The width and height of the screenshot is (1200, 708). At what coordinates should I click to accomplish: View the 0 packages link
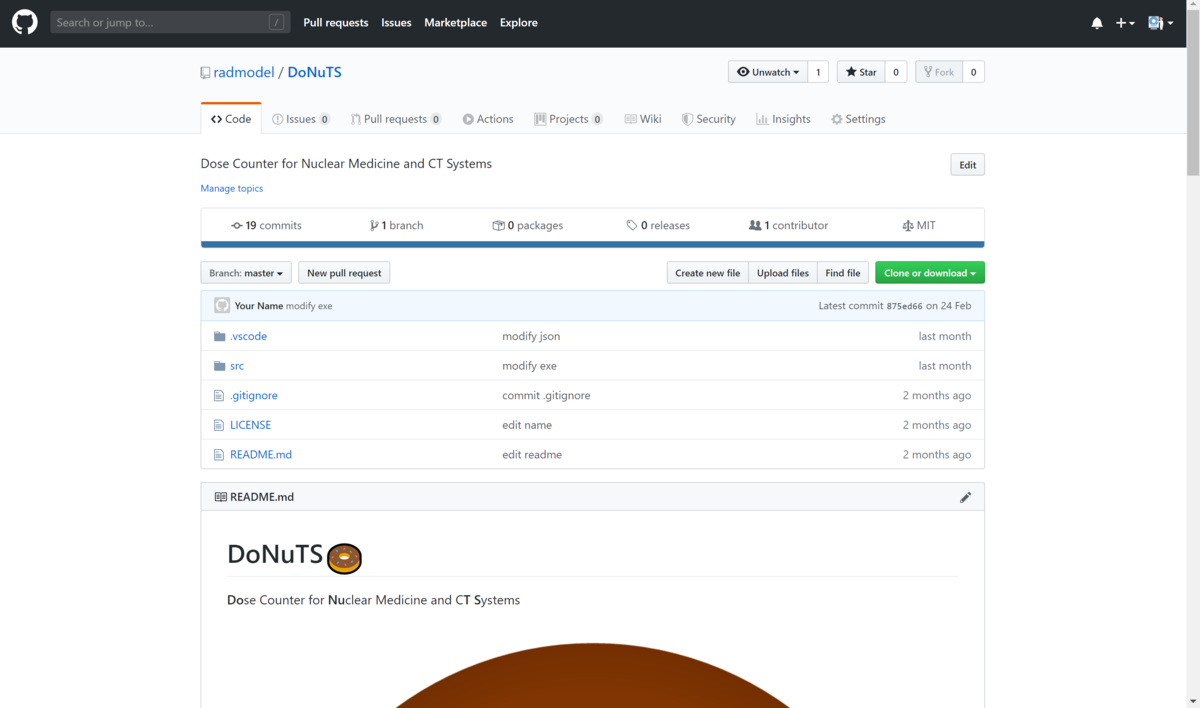[528, 225]
